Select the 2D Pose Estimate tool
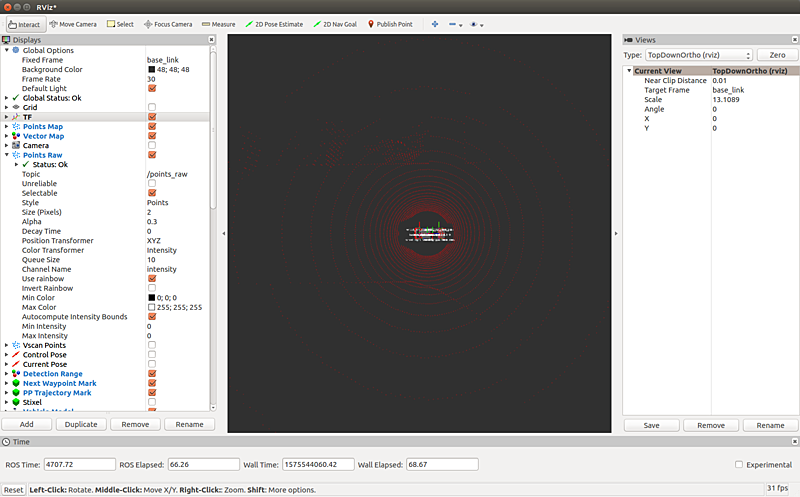The image size is (800, 497). (x=274, y=24)
